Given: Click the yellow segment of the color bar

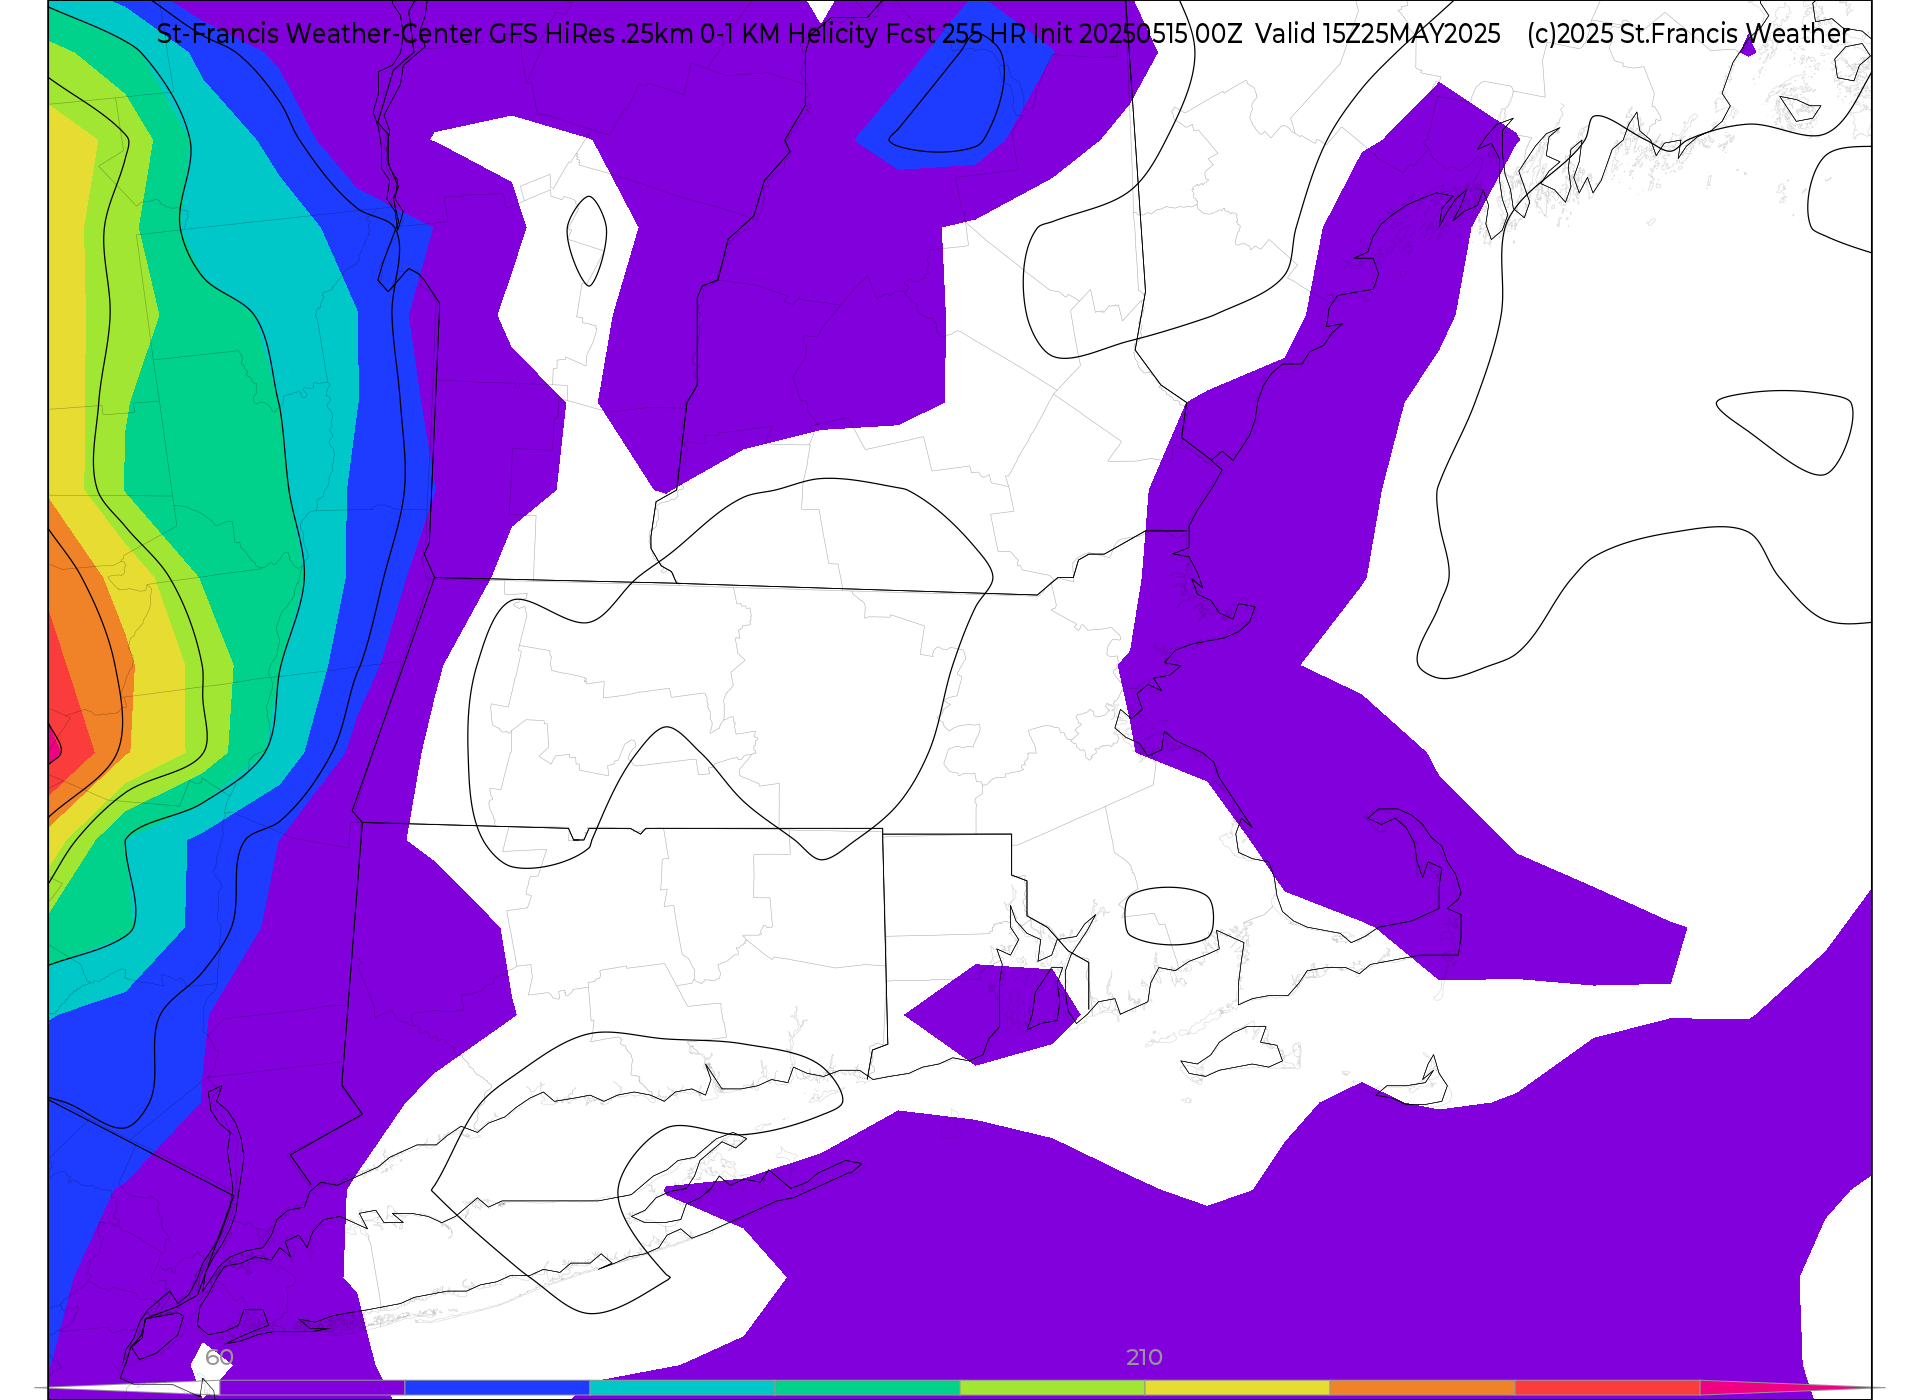Looking at the screenshot, I should (1237, 1387).
